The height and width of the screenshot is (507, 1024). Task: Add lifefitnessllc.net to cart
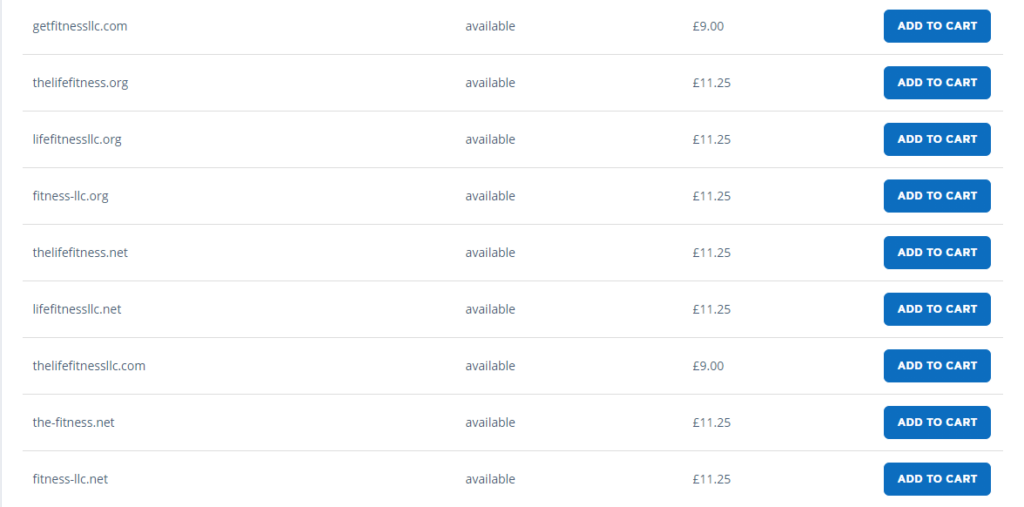pos(936,309)
